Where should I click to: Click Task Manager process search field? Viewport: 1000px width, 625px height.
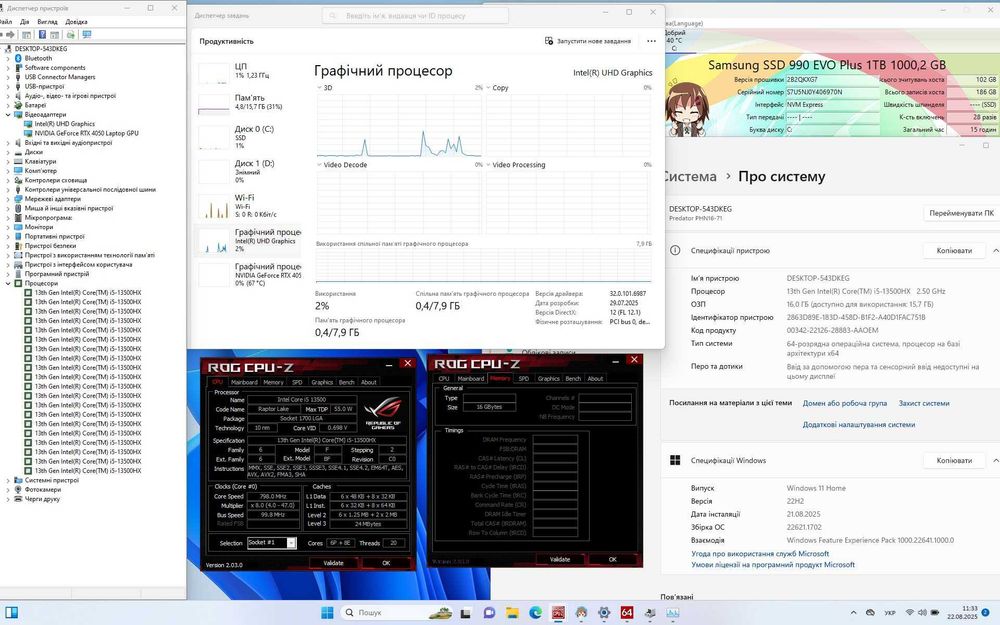pyautogui.click(x=415, y=15)
